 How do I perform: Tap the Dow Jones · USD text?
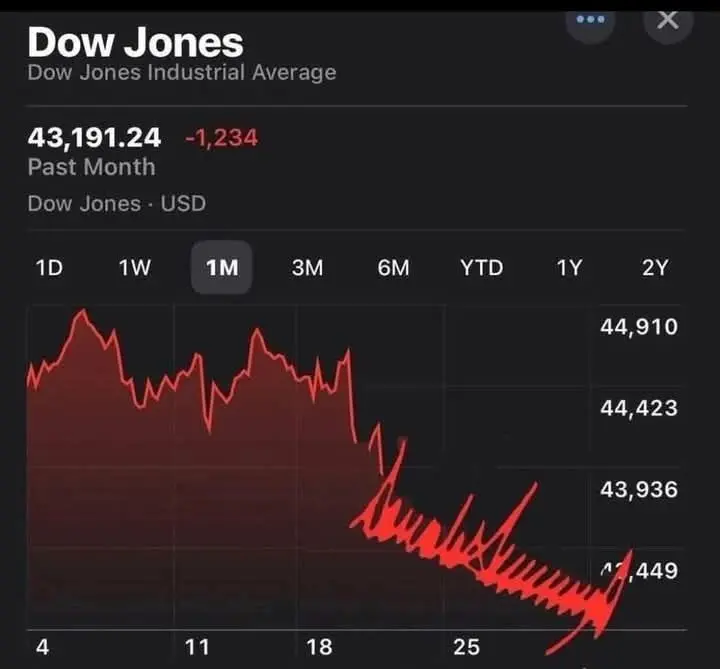click(x=116, y=204)
